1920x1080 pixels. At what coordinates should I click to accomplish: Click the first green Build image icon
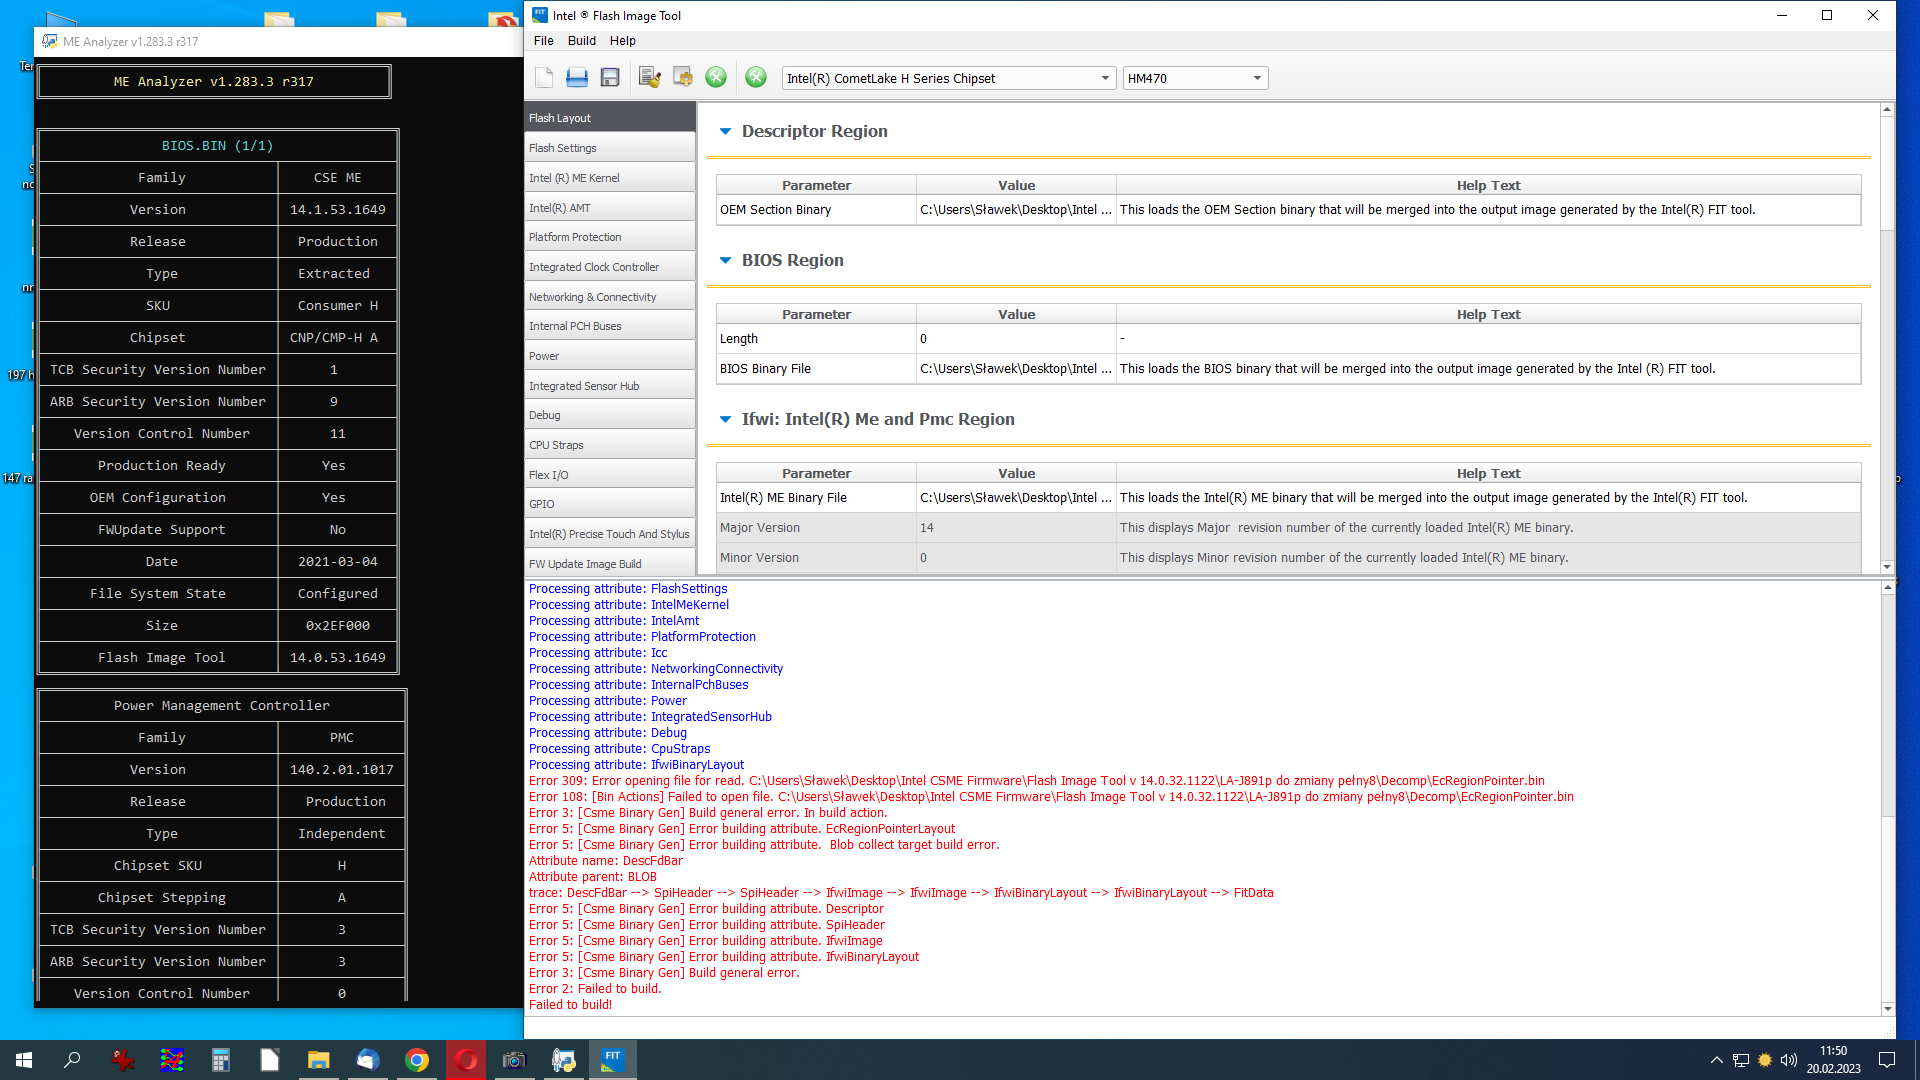pos(716,78)
